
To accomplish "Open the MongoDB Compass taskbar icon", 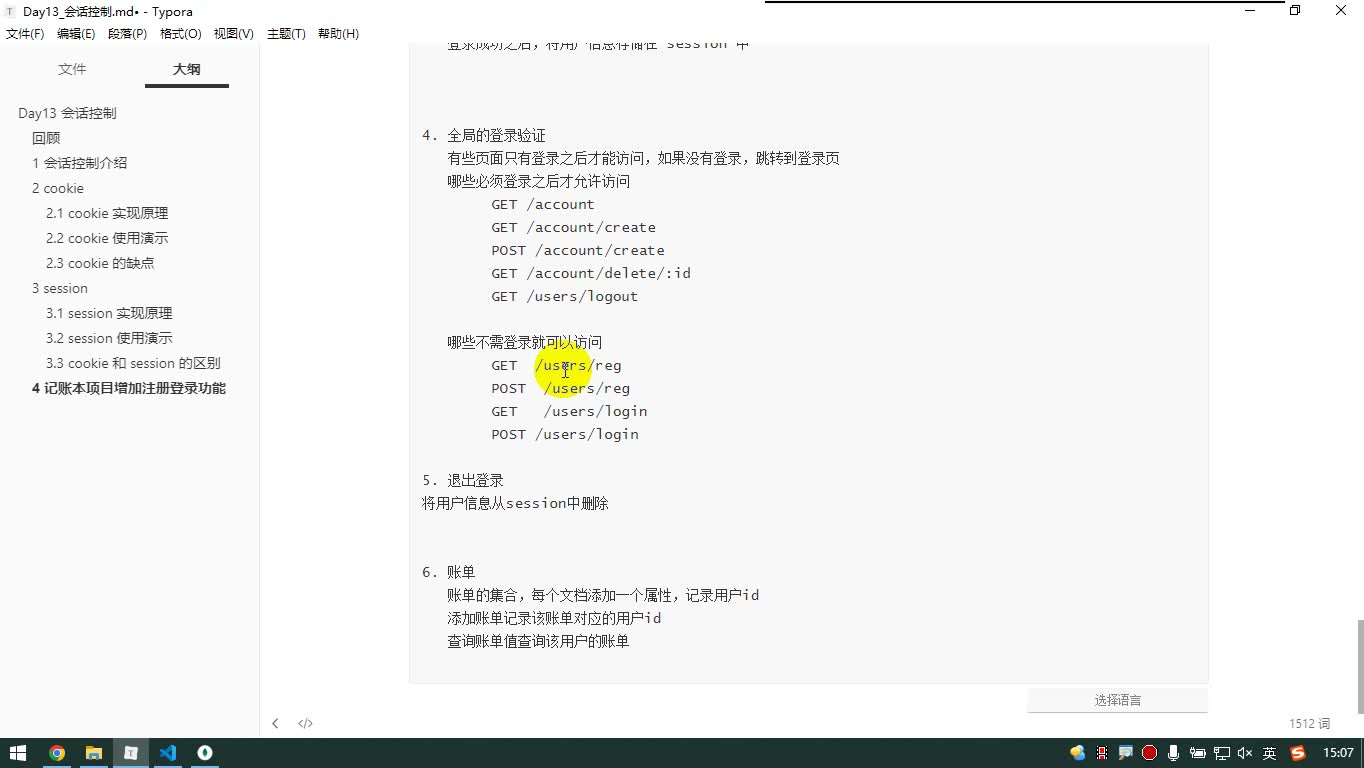I will pyautogui.click(x=205, y=753).
